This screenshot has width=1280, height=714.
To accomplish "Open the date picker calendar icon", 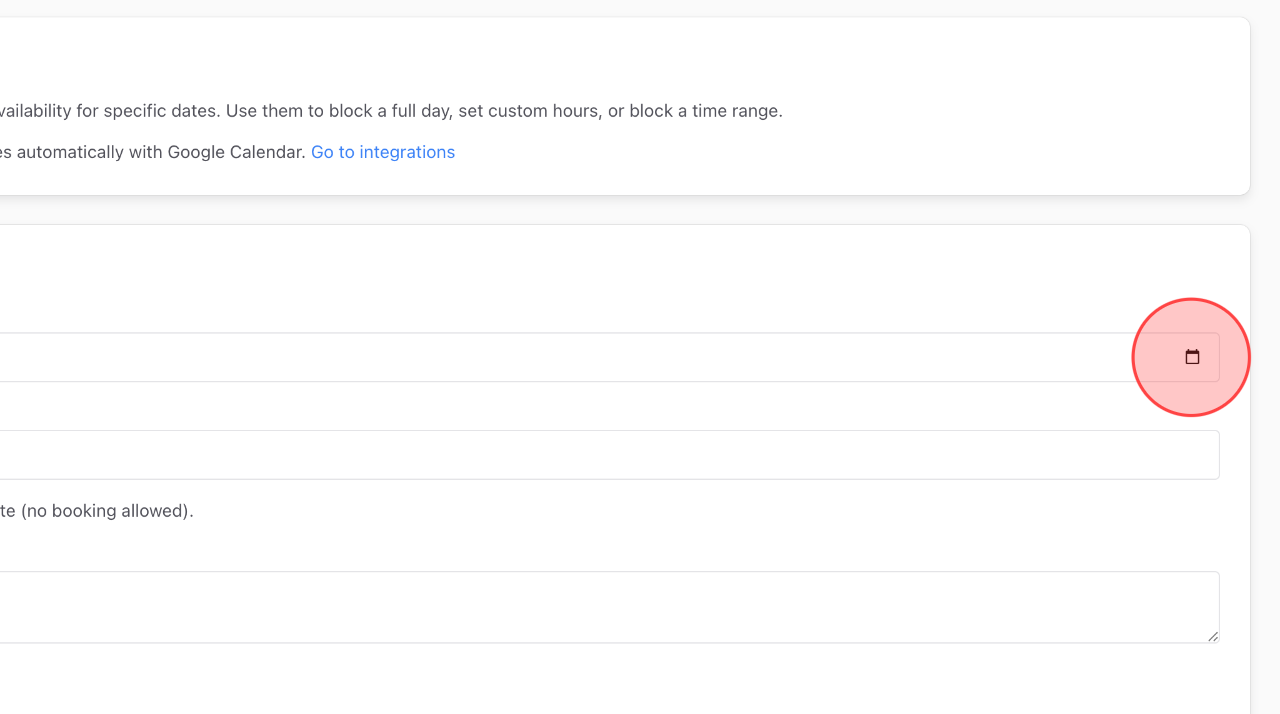I will tap(1192, 357).
